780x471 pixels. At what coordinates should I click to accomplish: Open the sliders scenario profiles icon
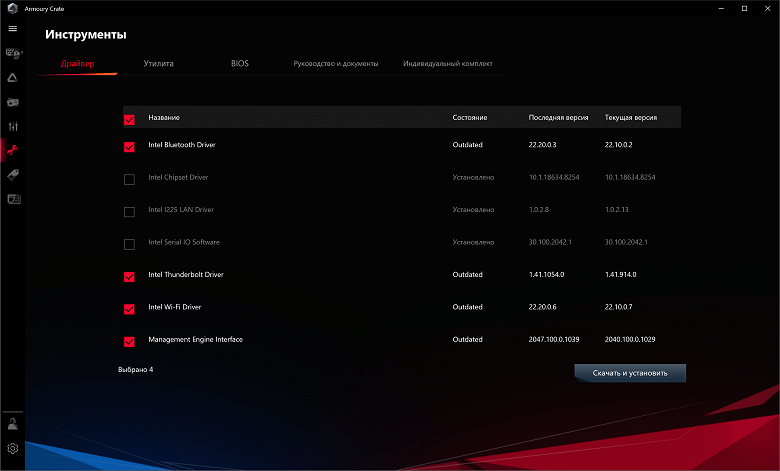point(13,126)
